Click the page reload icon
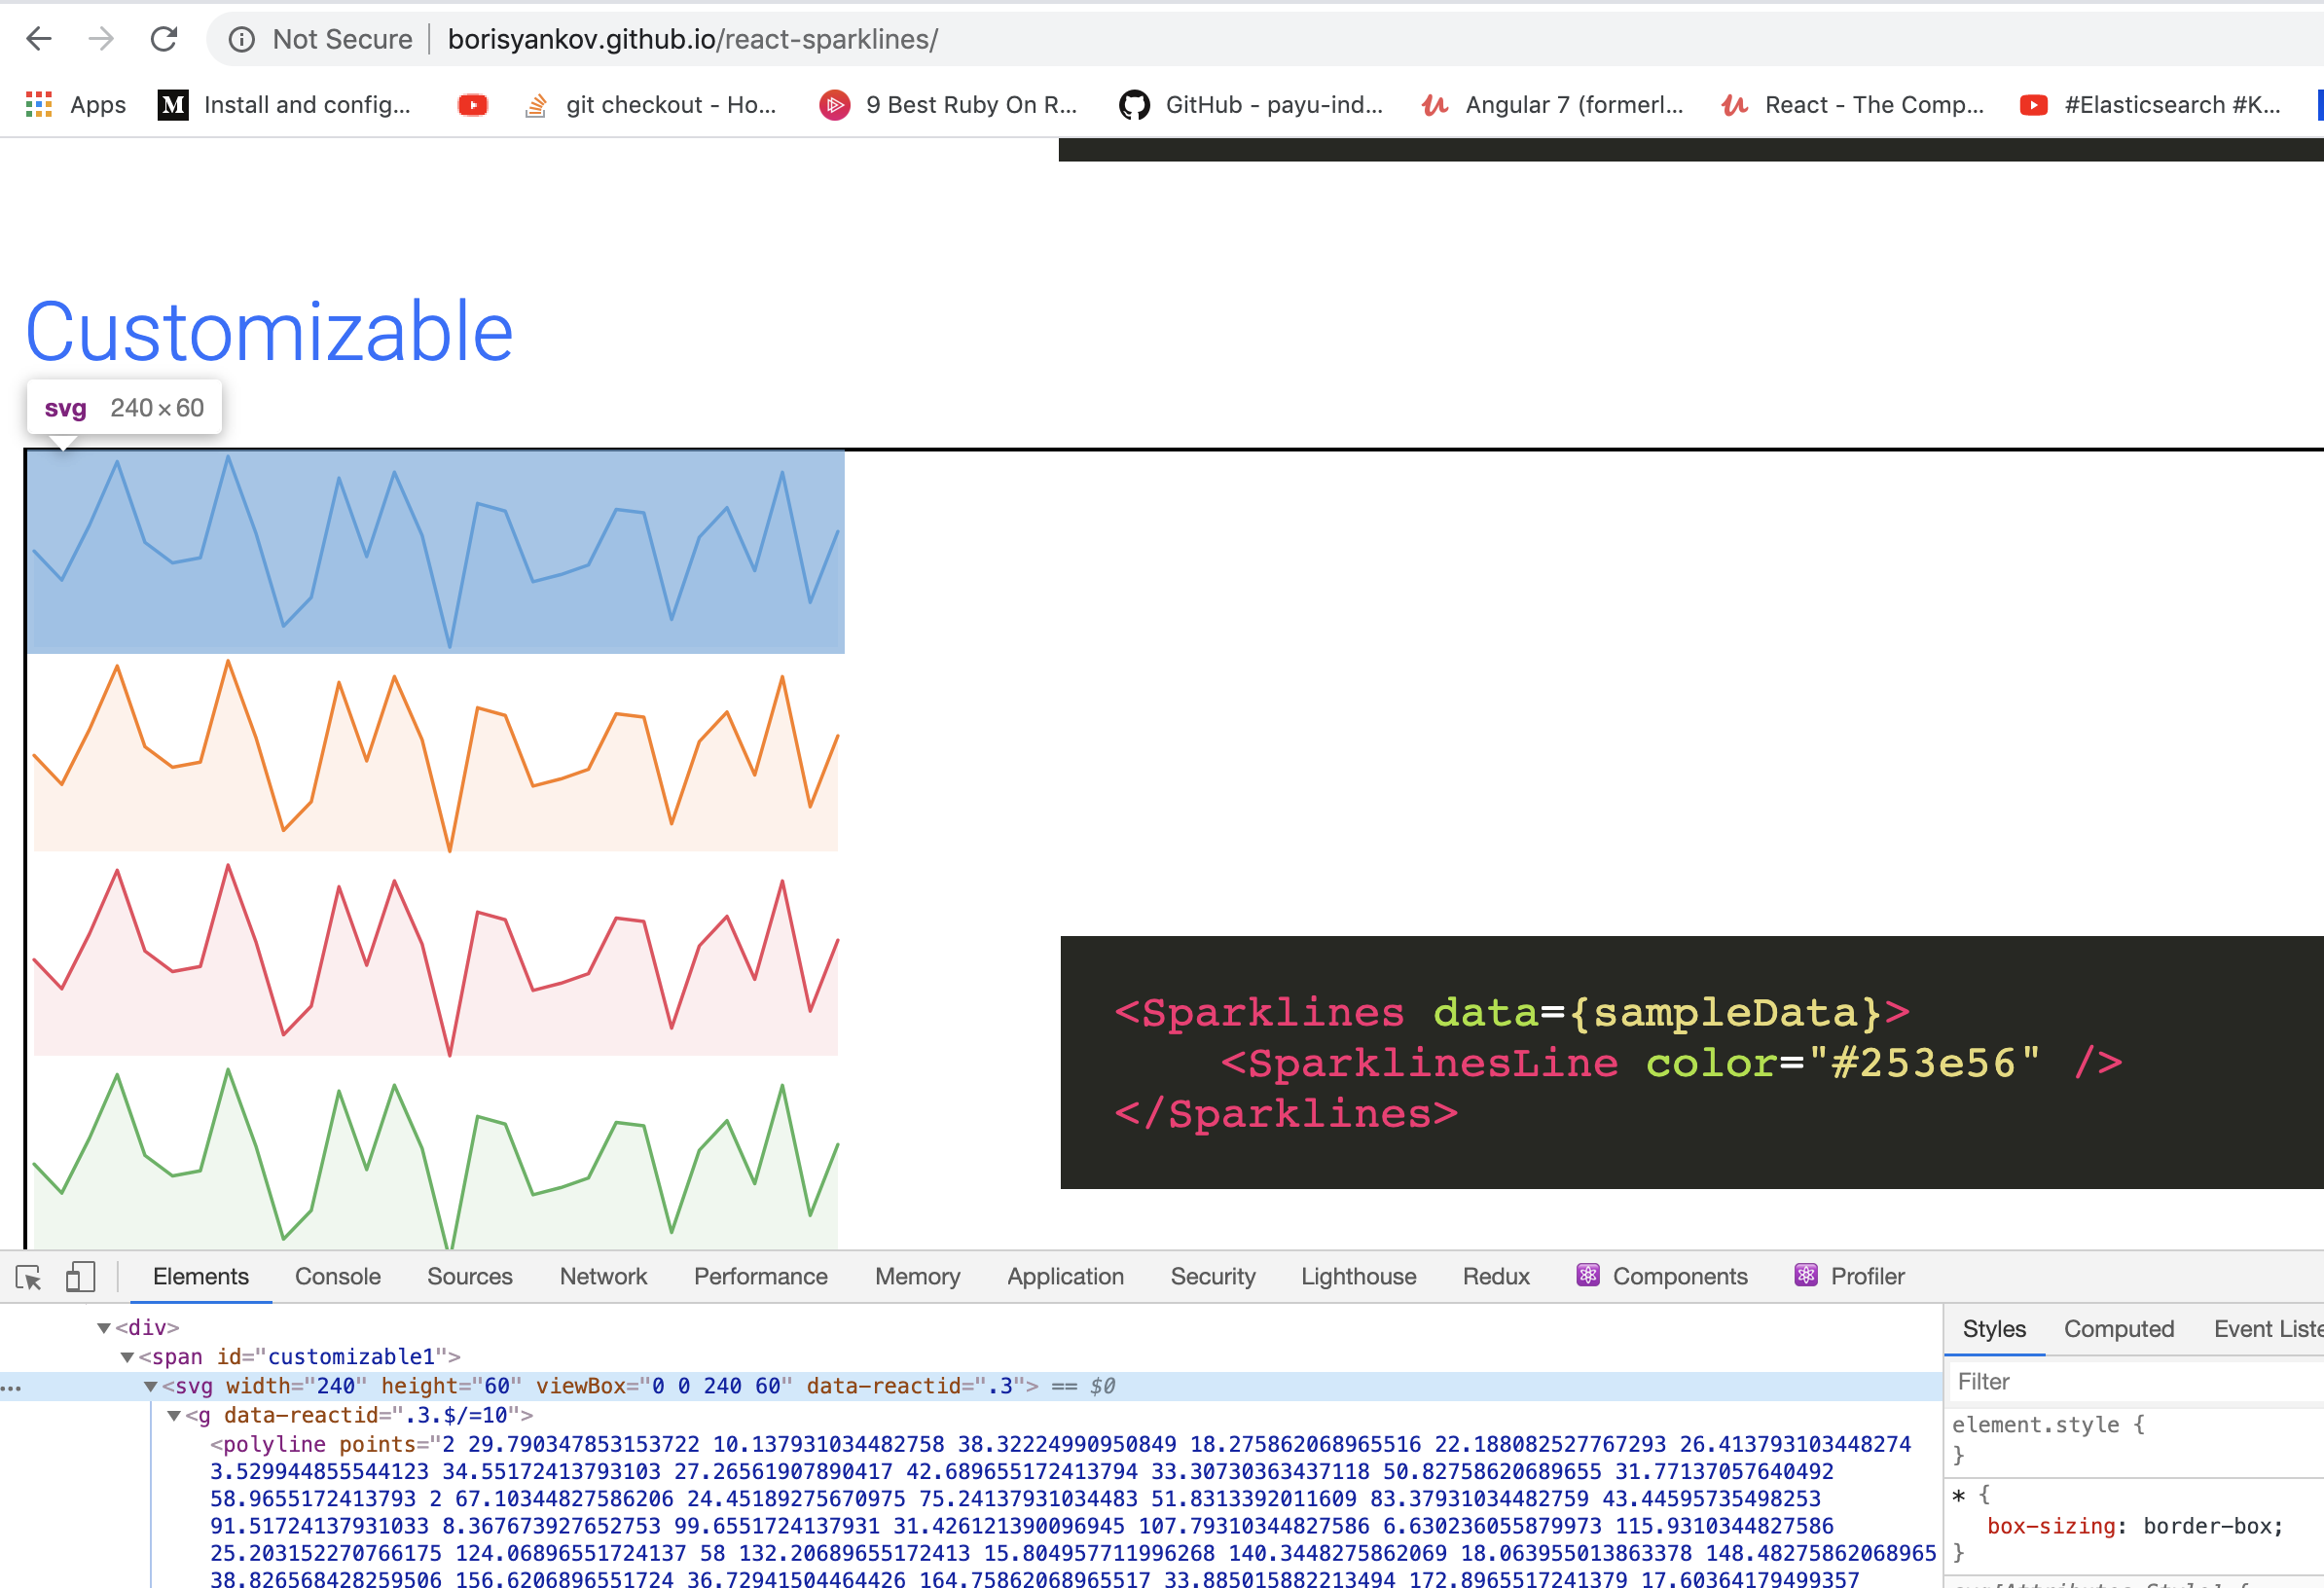Image resolution: width=2324 pixels, height=1588 pixels. [164, 39]
